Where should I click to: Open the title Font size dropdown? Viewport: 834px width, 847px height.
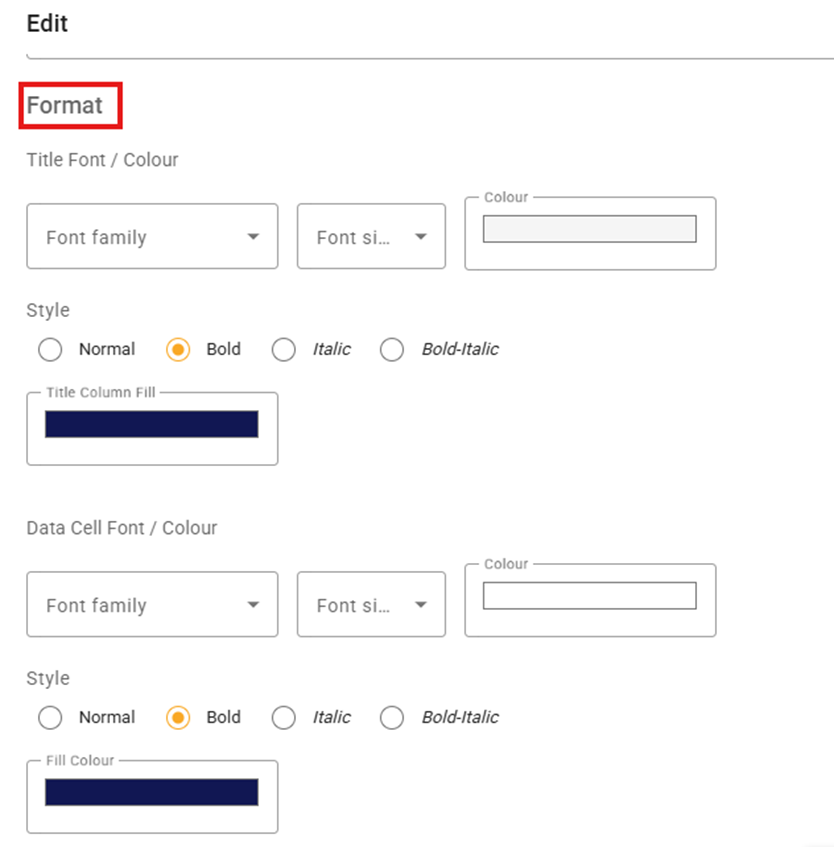click(371, 237)
